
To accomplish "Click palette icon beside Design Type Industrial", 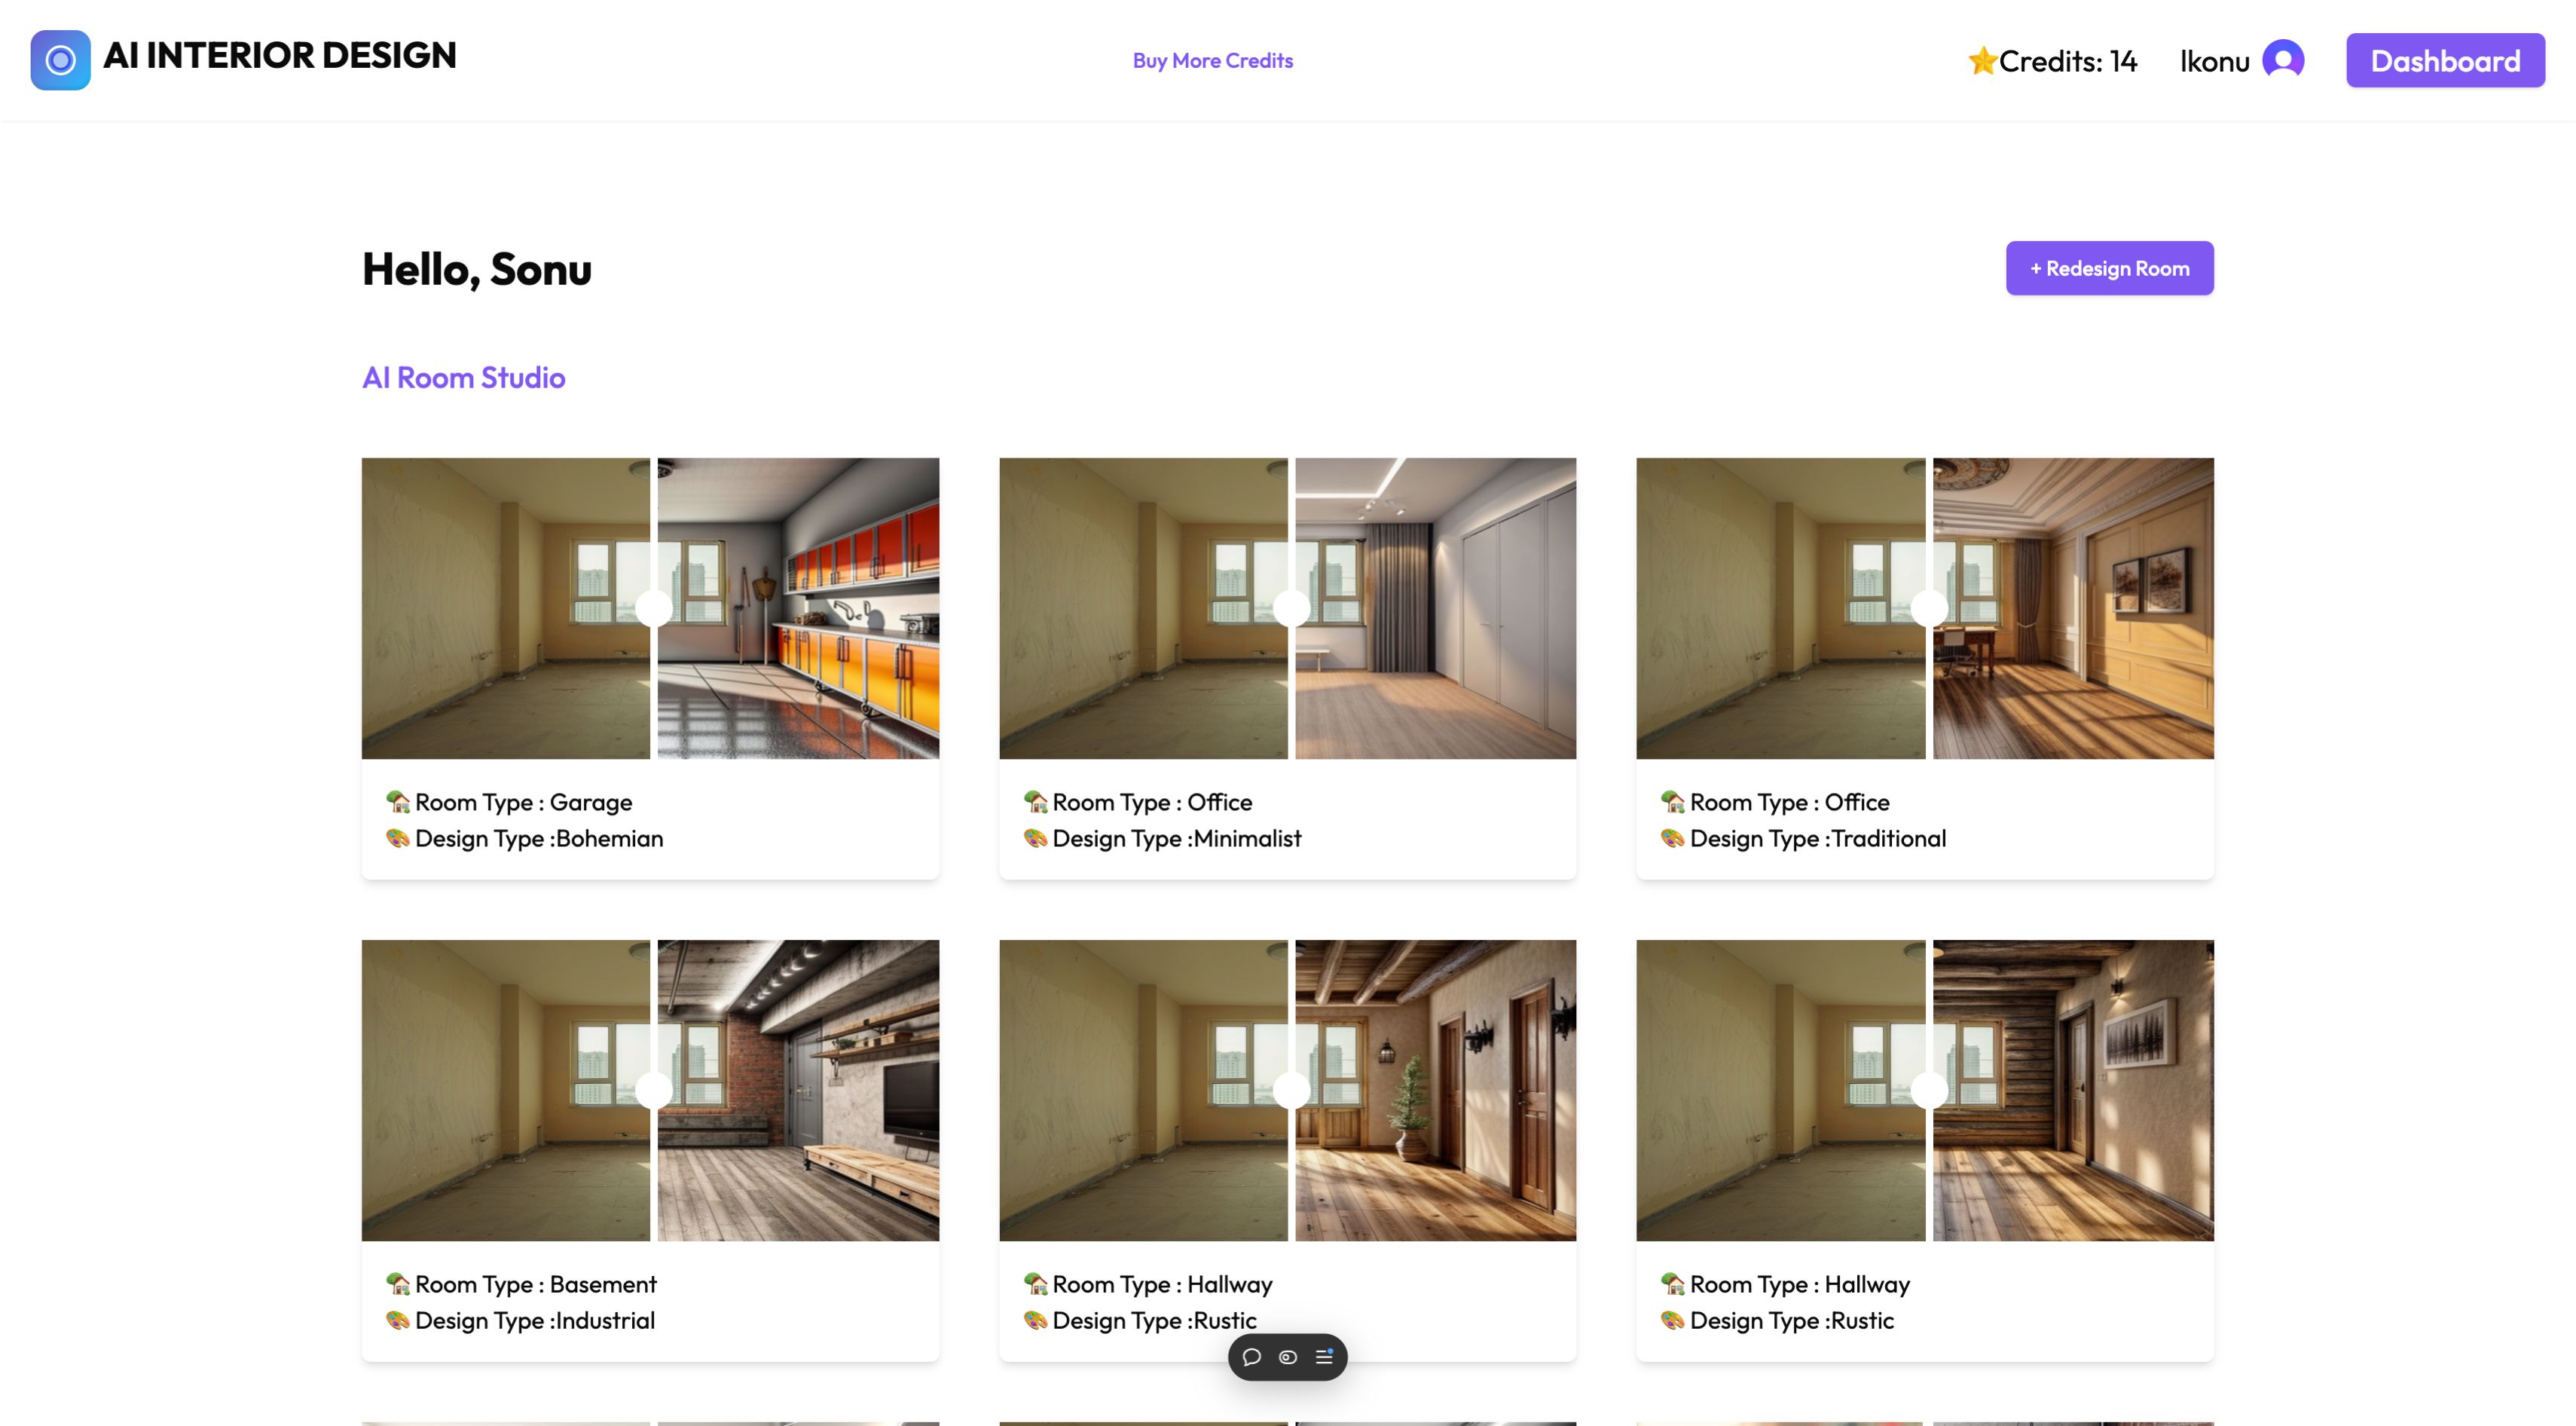I will coord(398,1320).
